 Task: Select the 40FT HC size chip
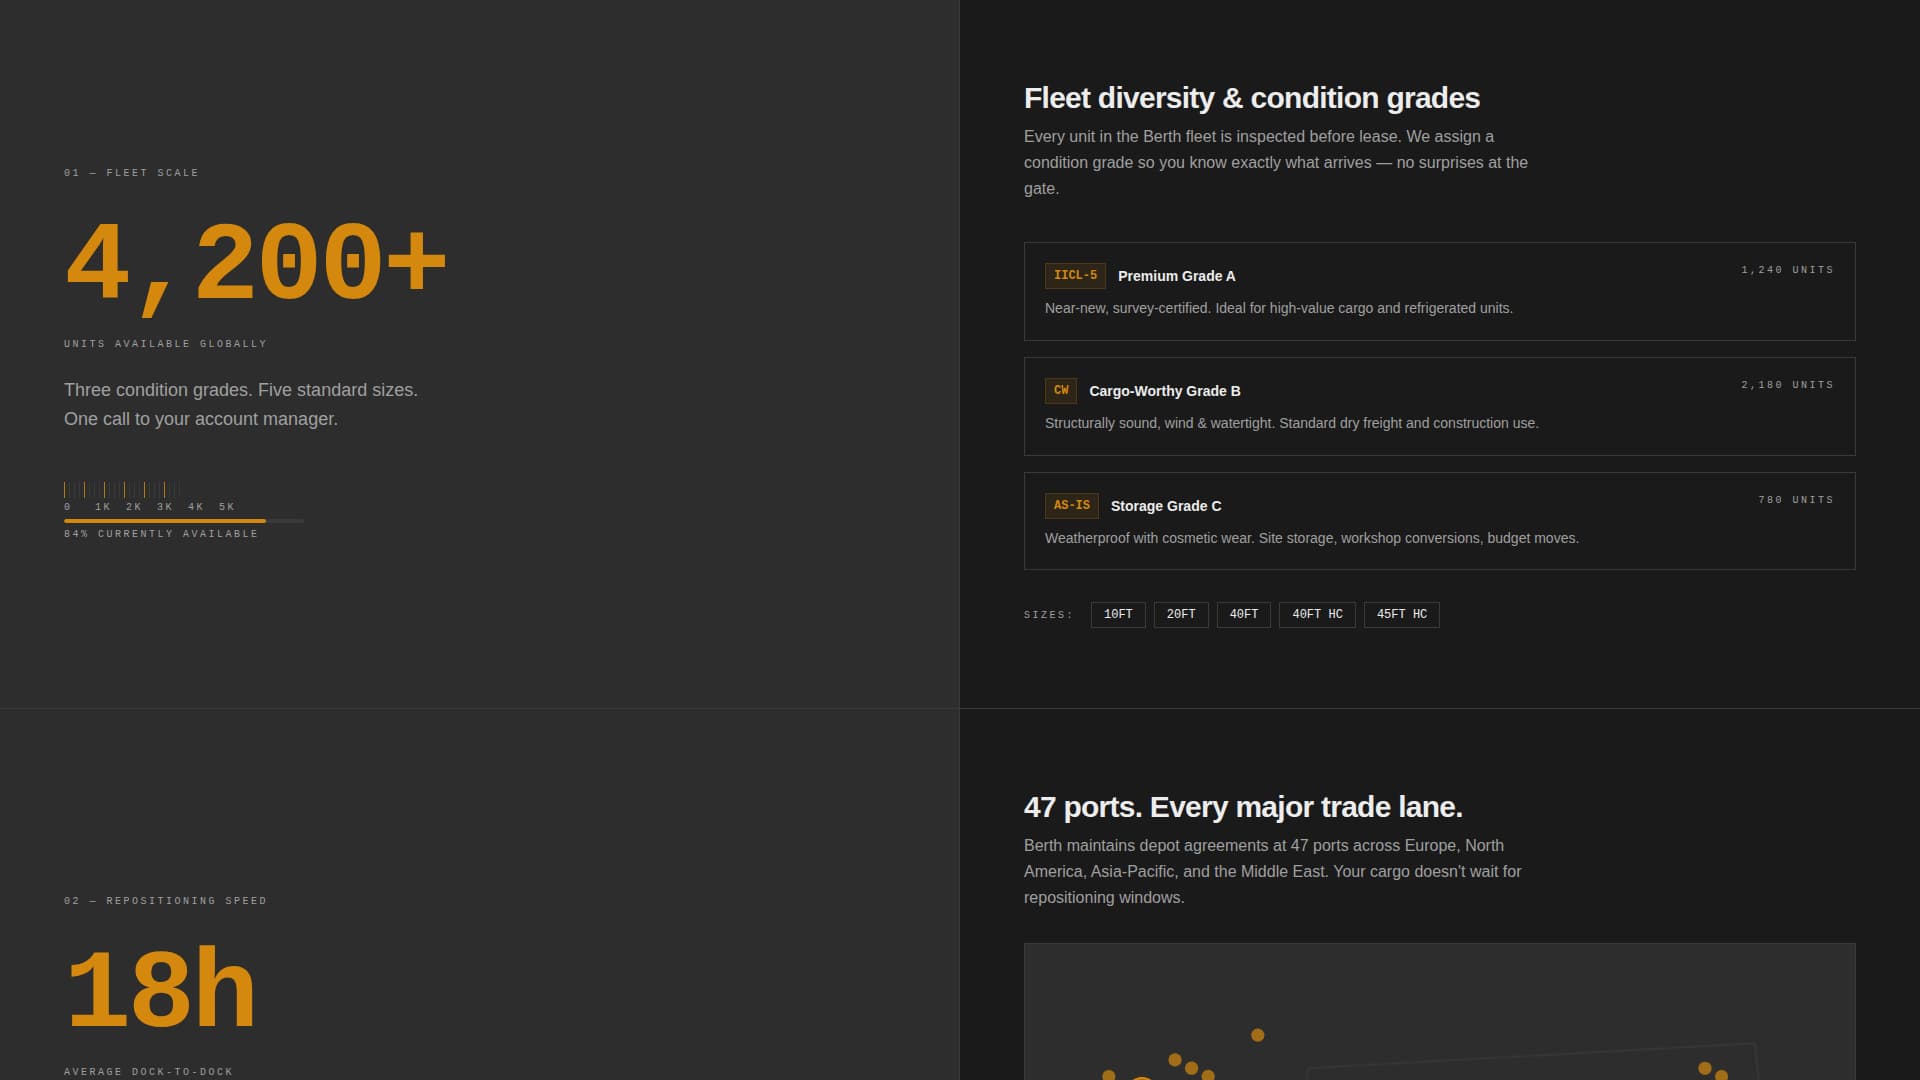click(1316, 614)
